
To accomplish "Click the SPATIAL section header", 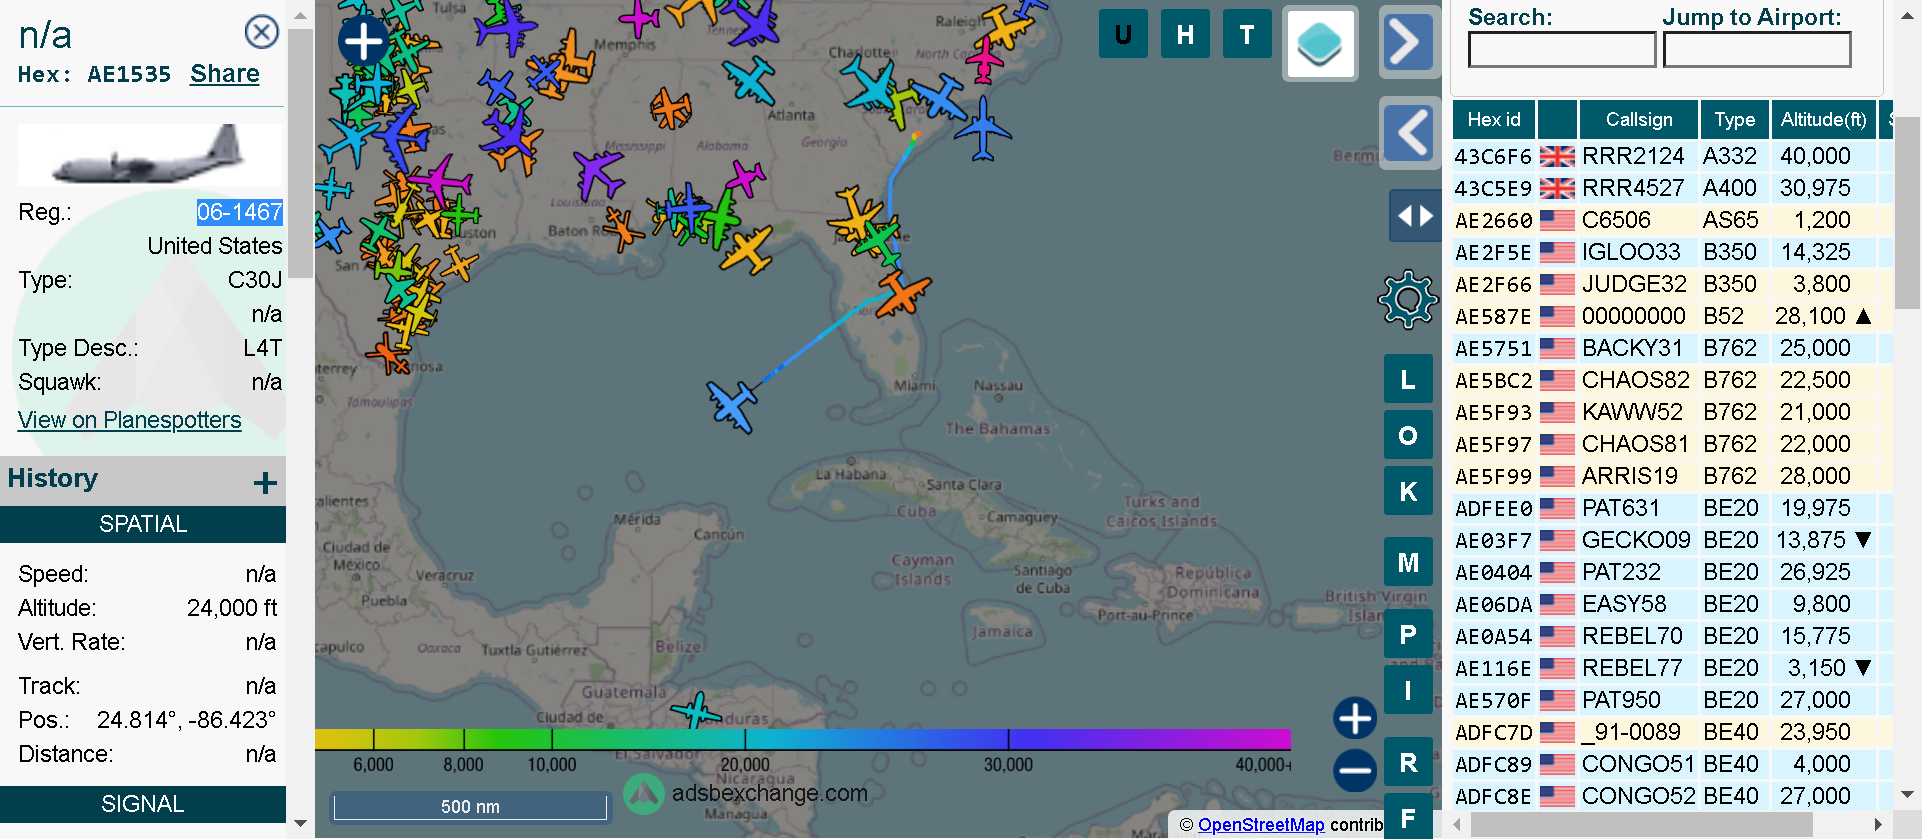I will (143, 524).
